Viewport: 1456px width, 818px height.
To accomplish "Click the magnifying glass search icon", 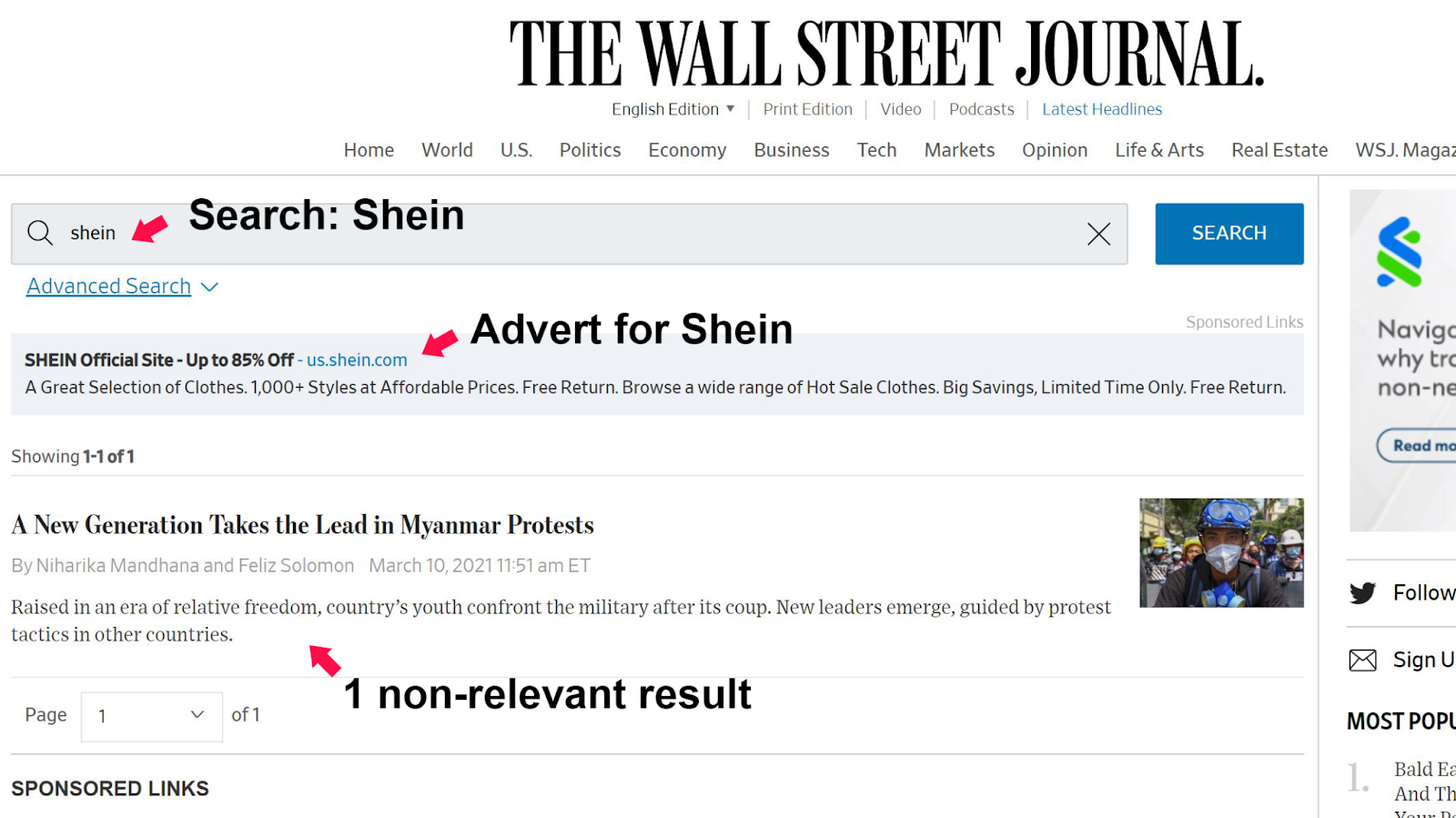I will tap(40, 233).
